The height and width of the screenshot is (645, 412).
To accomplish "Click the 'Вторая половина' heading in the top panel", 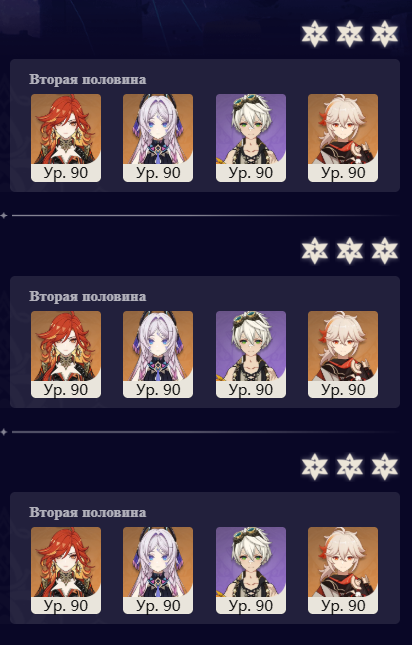I will (x=88, y=79).
